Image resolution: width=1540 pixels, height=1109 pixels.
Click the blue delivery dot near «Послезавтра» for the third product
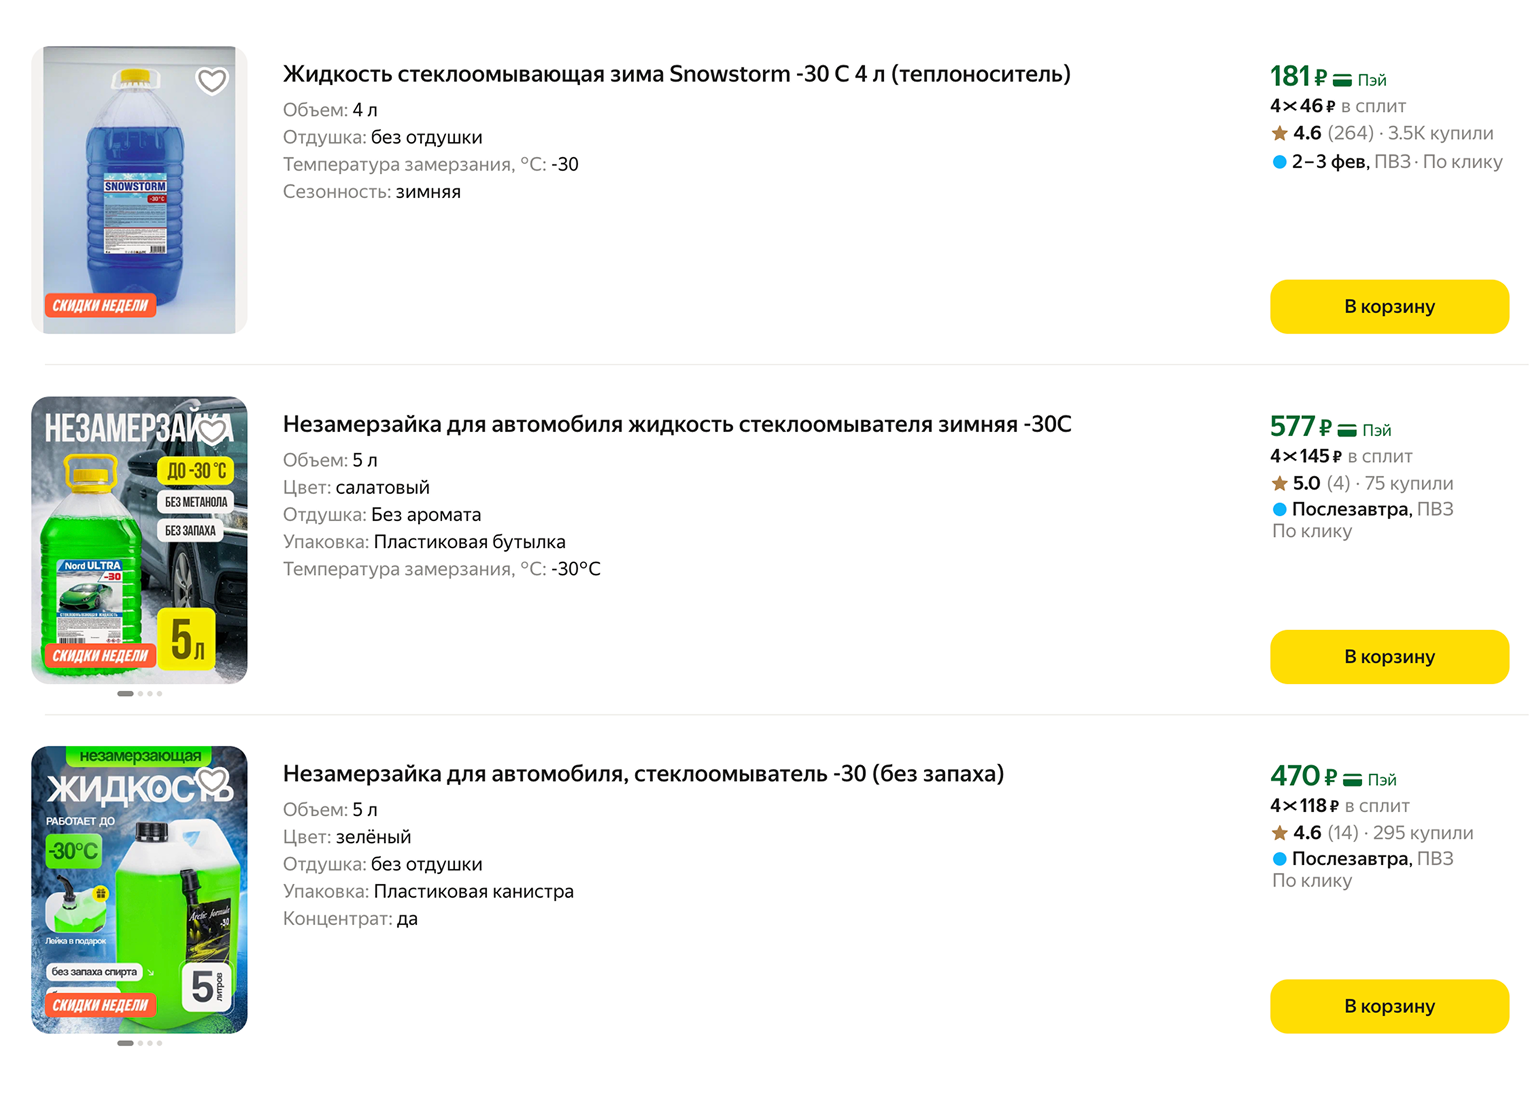(x=1278, y=858)
